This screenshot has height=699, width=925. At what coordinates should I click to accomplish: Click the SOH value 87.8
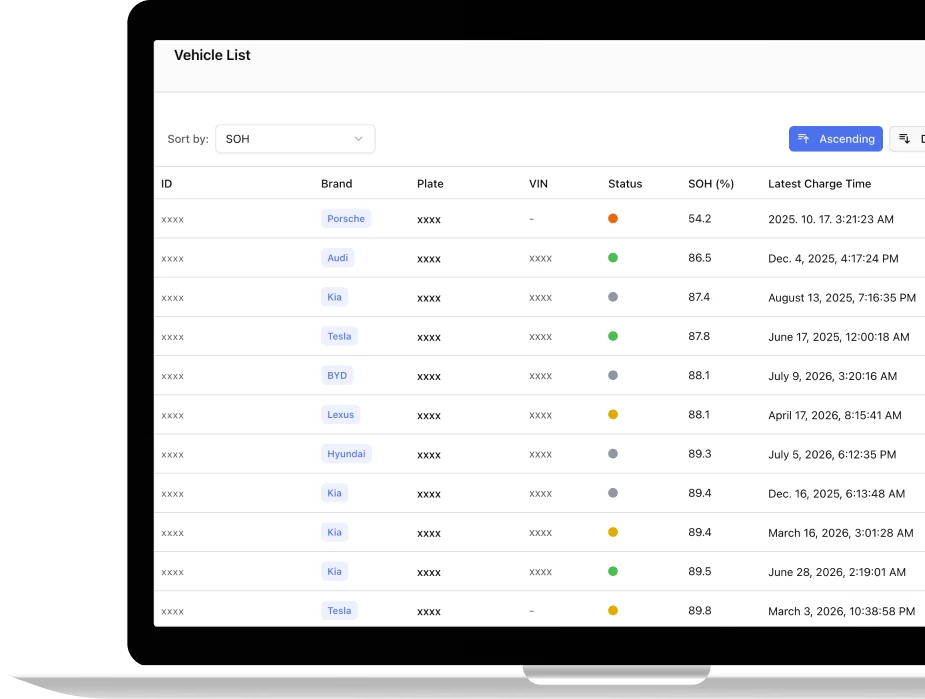[699, 336]
